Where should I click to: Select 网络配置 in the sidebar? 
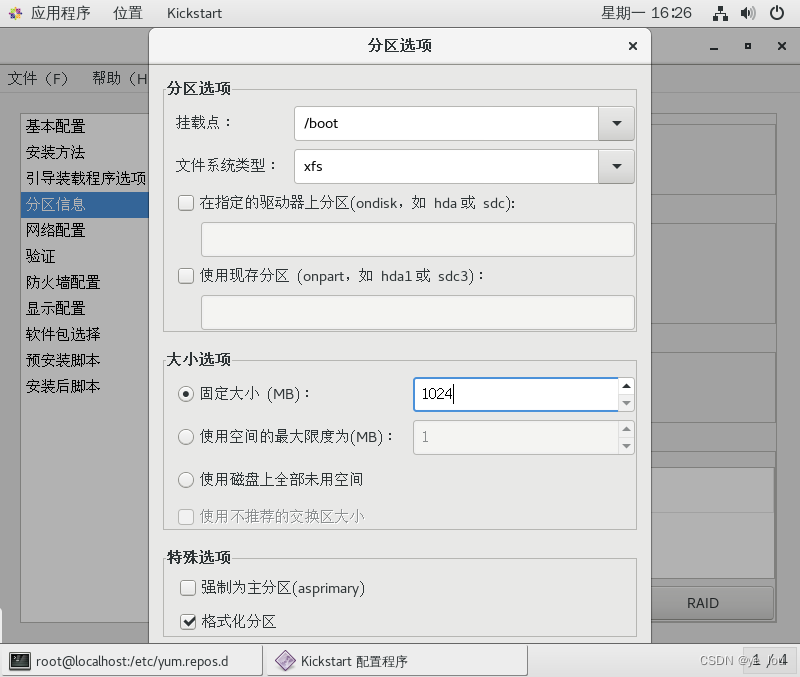pos(54,230)
